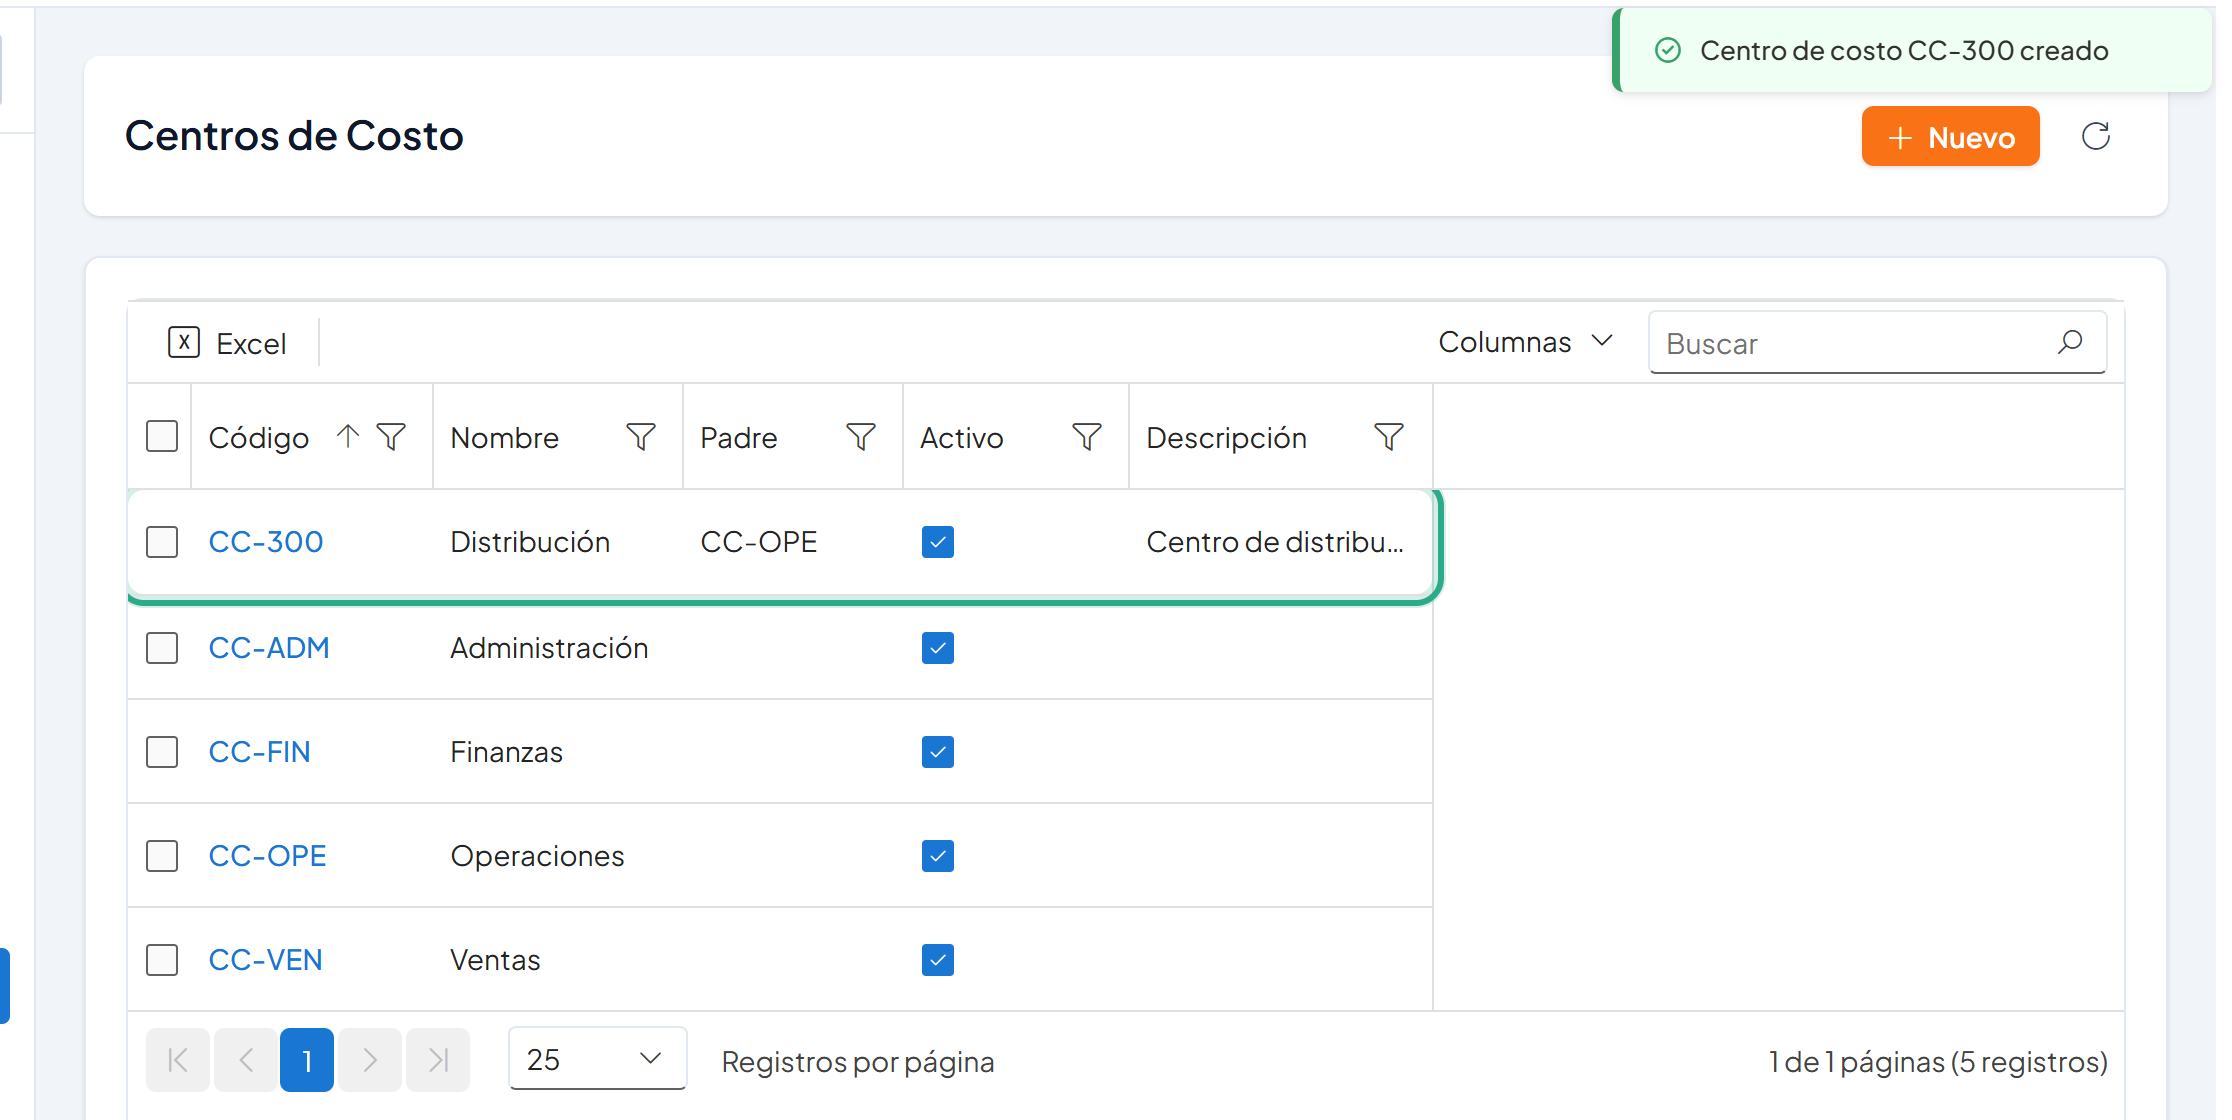Open the 25 records per page dropdown

pos(597,1058)
